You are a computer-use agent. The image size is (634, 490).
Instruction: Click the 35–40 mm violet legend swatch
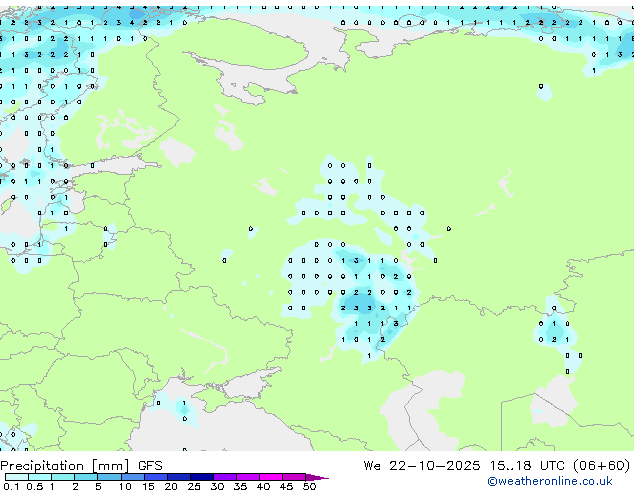click(x=248, y=477)
